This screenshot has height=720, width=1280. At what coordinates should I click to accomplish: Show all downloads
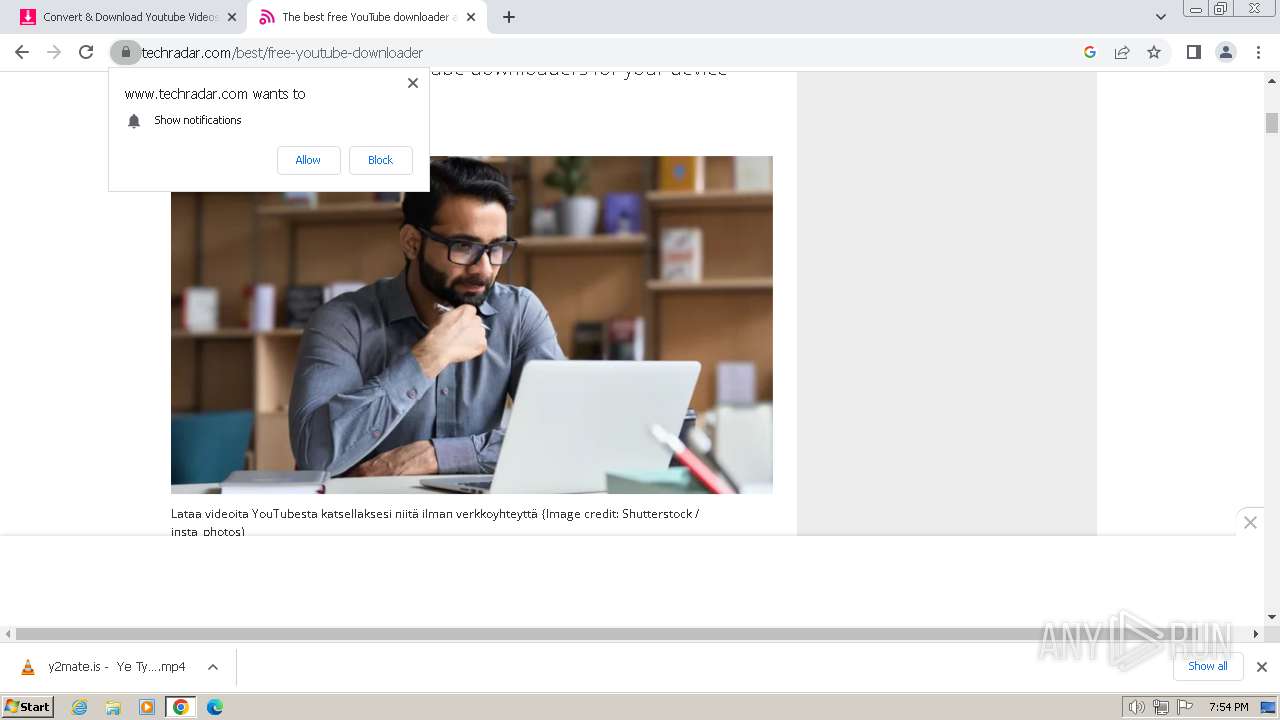click(1207, 666)
